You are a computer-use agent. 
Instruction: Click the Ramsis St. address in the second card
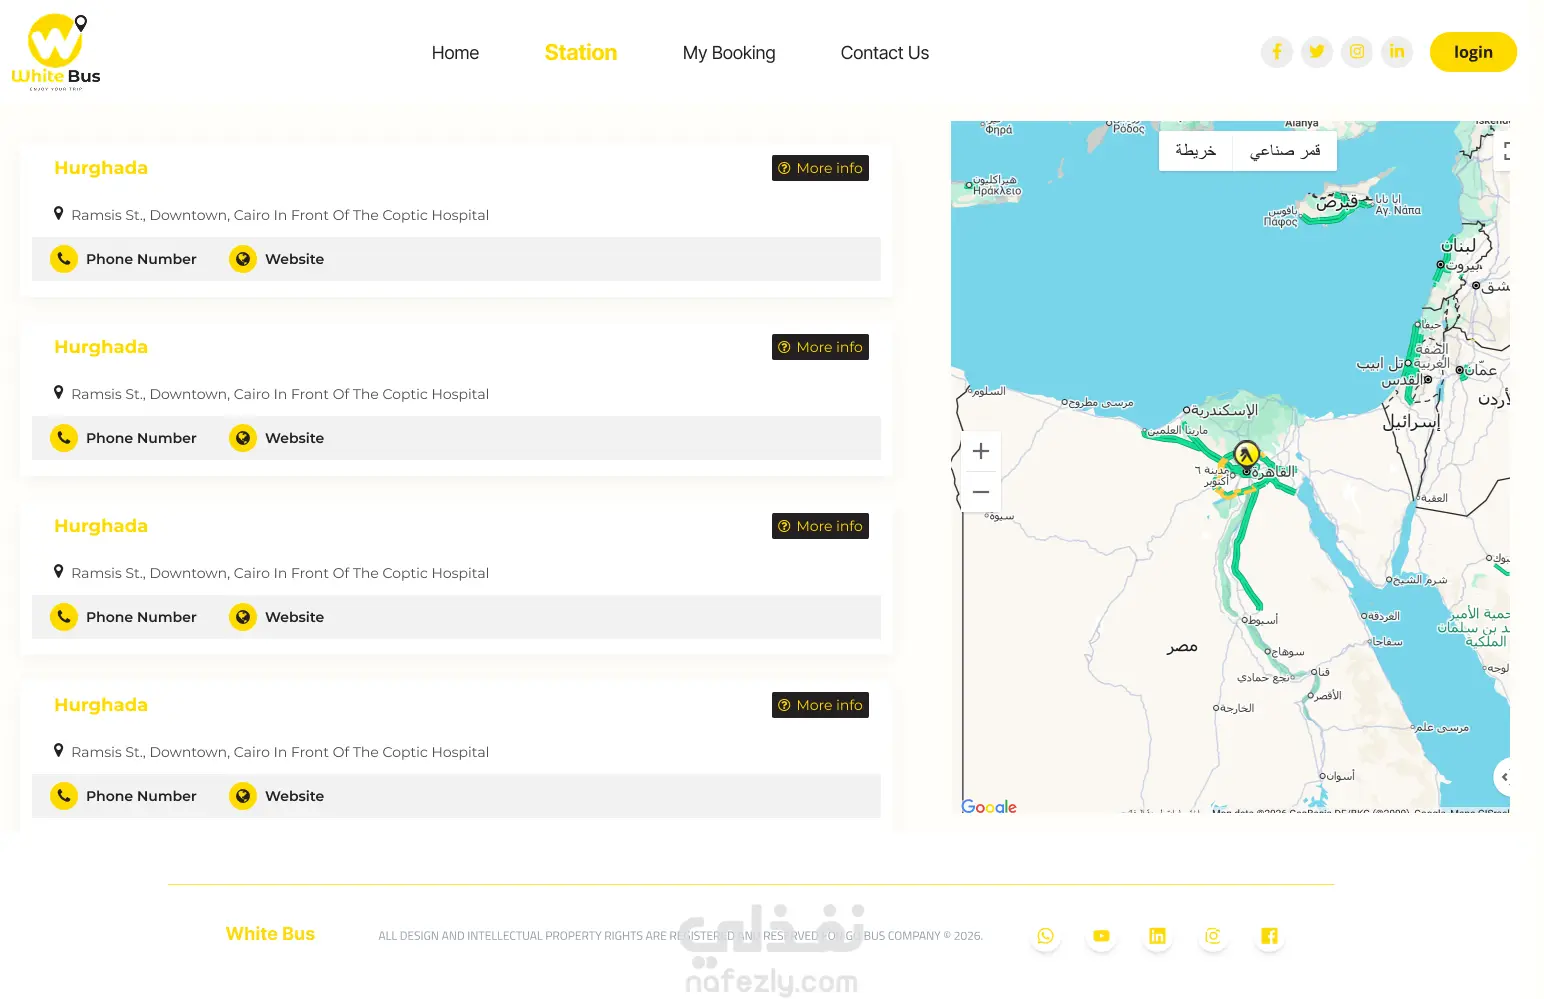point(280,394)
